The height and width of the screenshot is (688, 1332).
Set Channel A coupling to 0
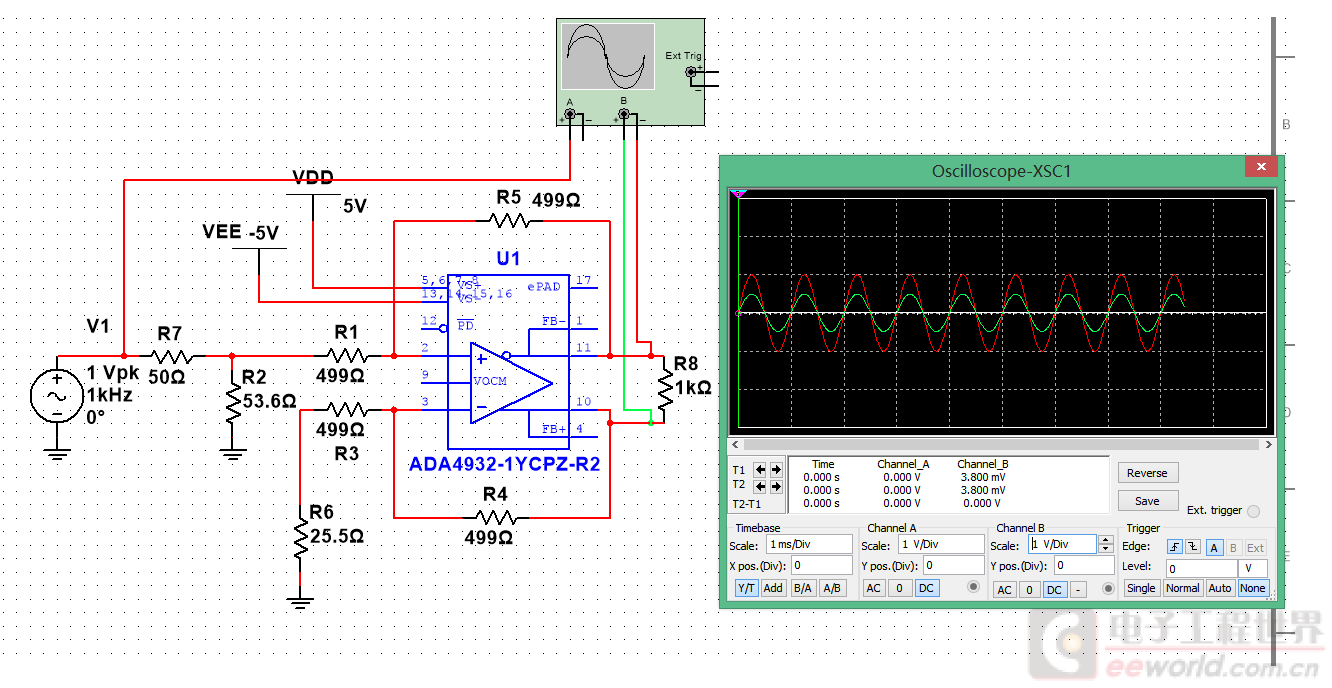pyautogui.click(x=900, y=588)
